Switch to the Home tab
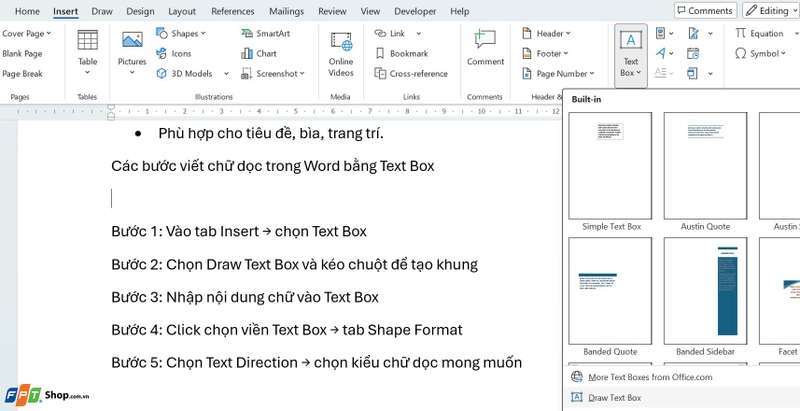Viewport: 800px width, 411px height. 28,11
